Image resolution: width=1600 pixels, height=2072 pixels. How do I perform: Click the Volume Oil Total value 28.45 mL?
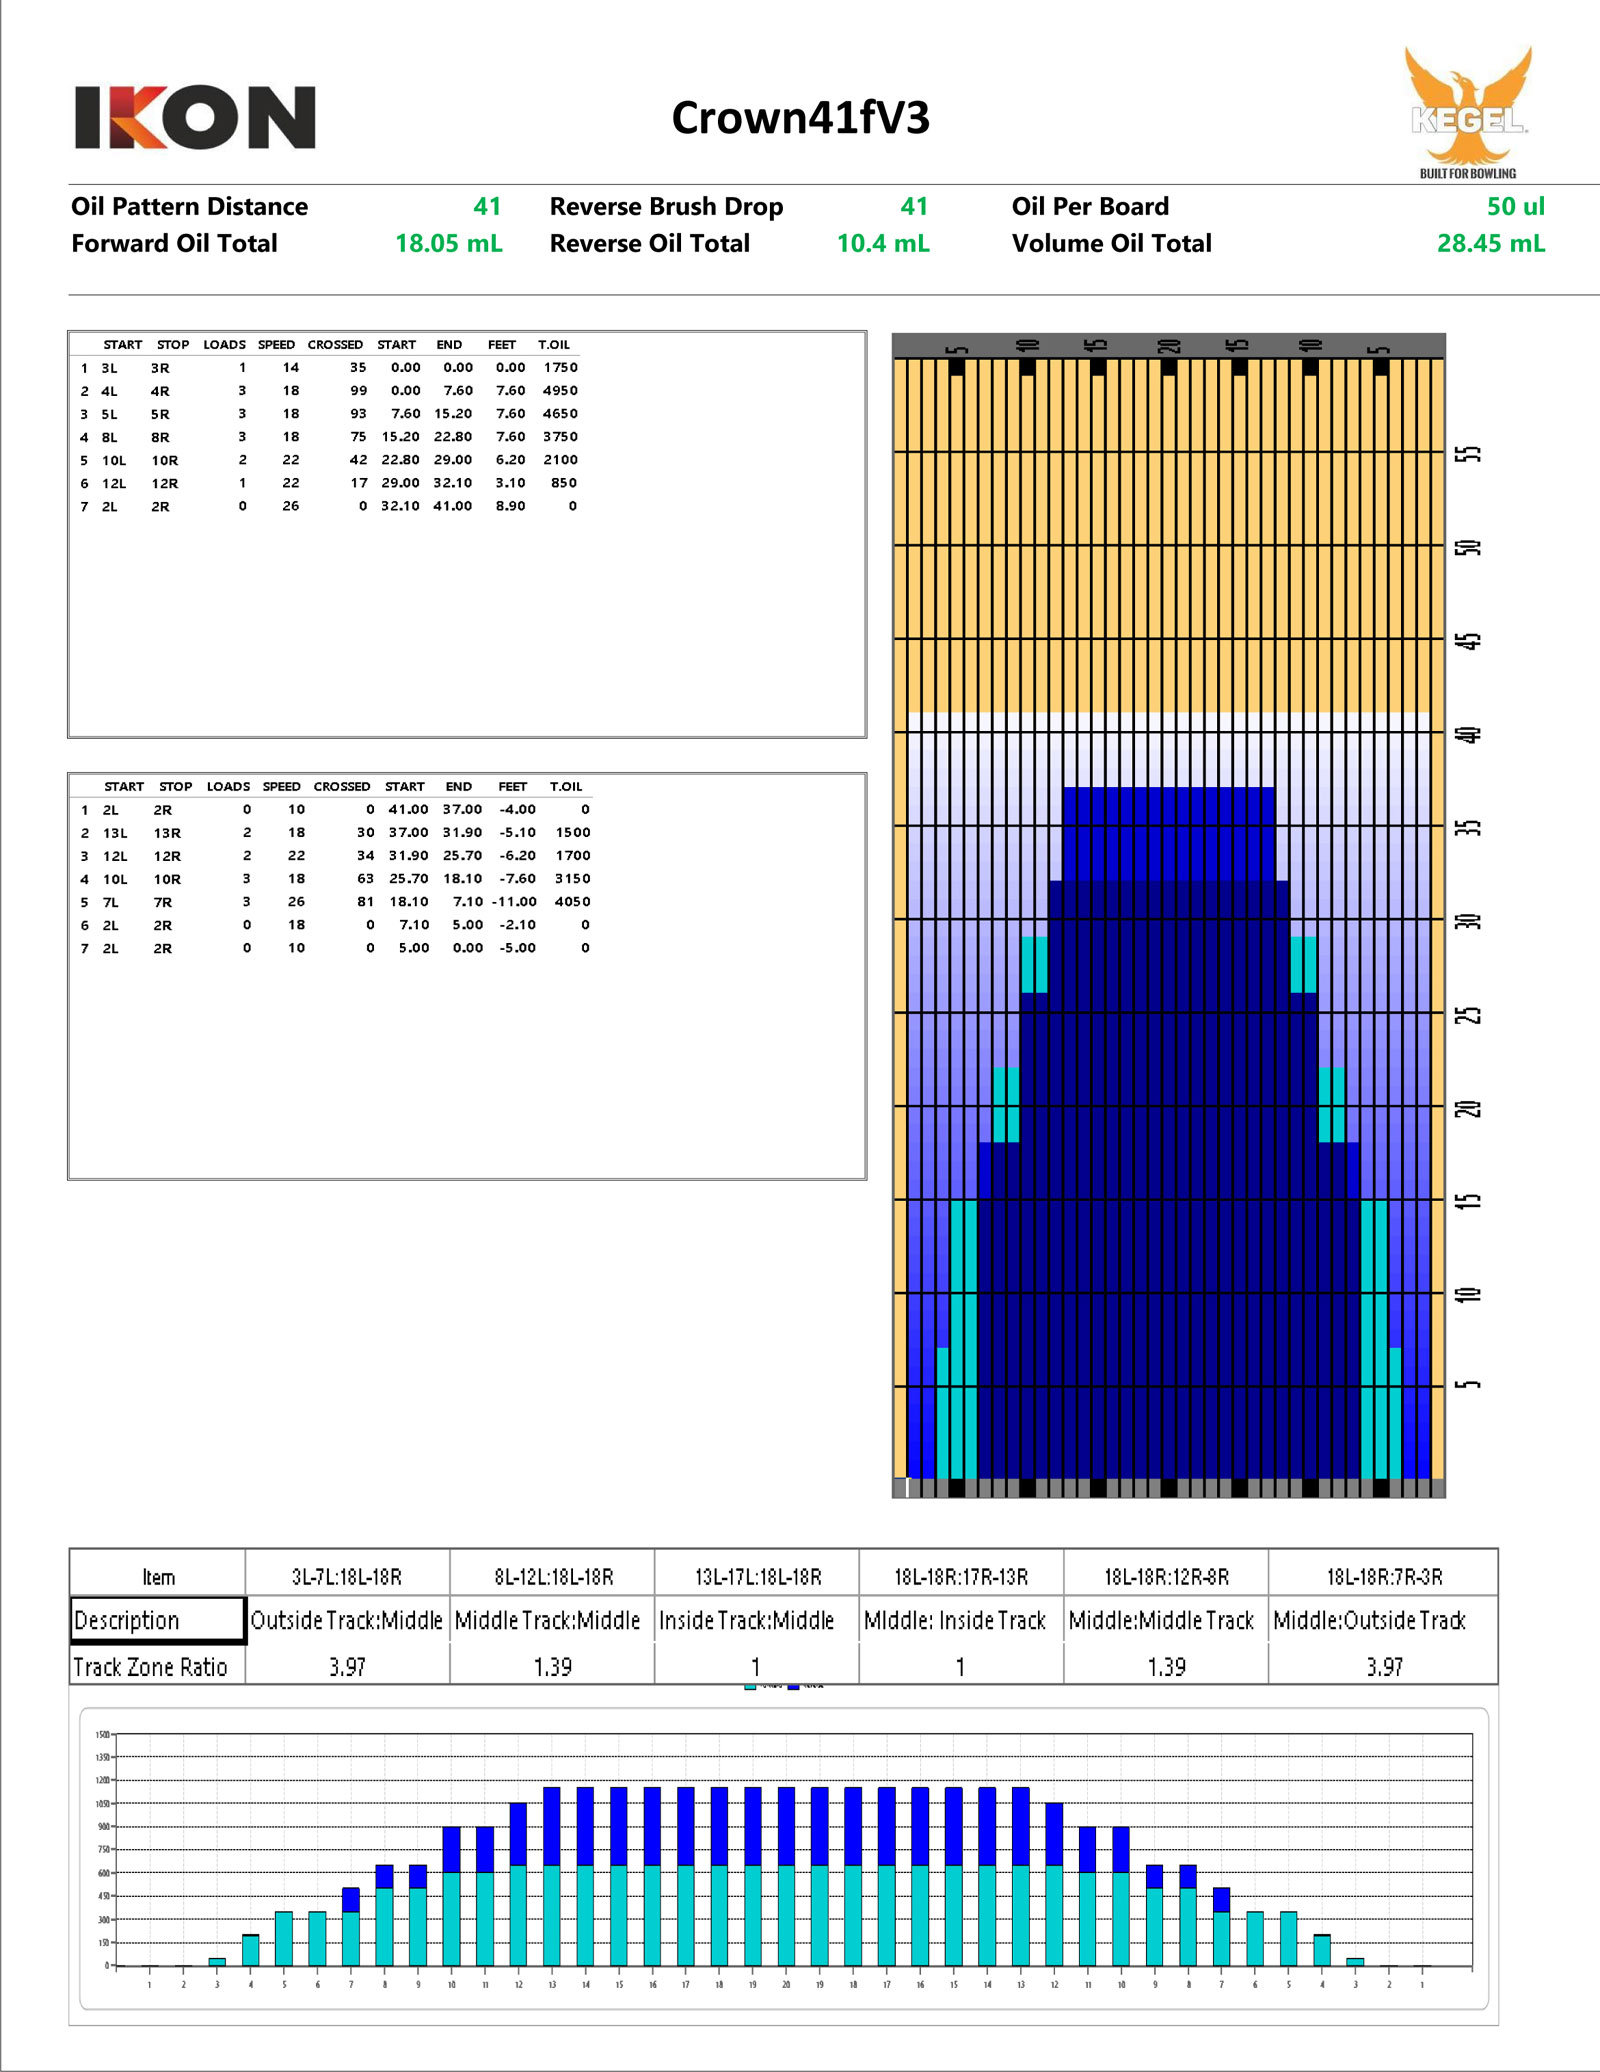pyautogui.click(x=1490, y=244)
